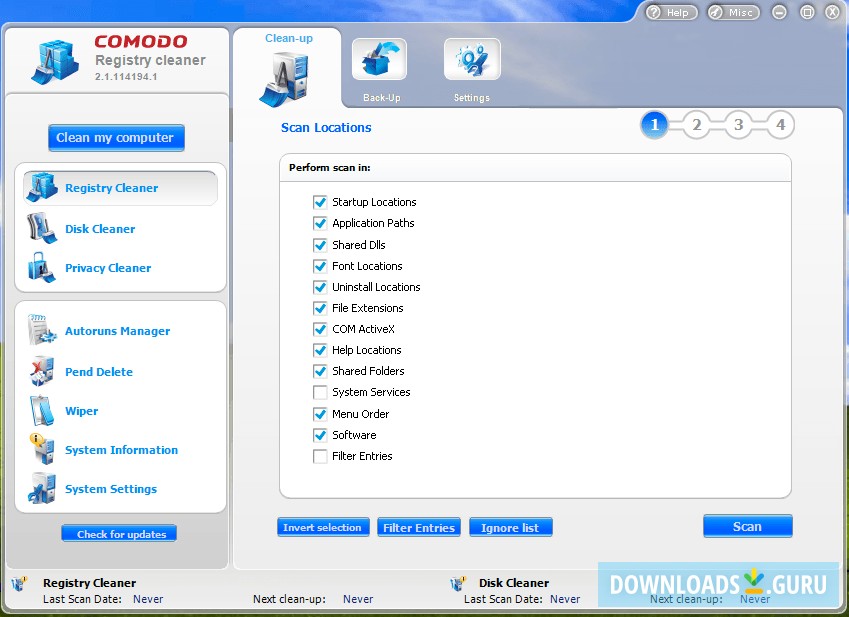Open the Misc menu

tap(734, 12)
